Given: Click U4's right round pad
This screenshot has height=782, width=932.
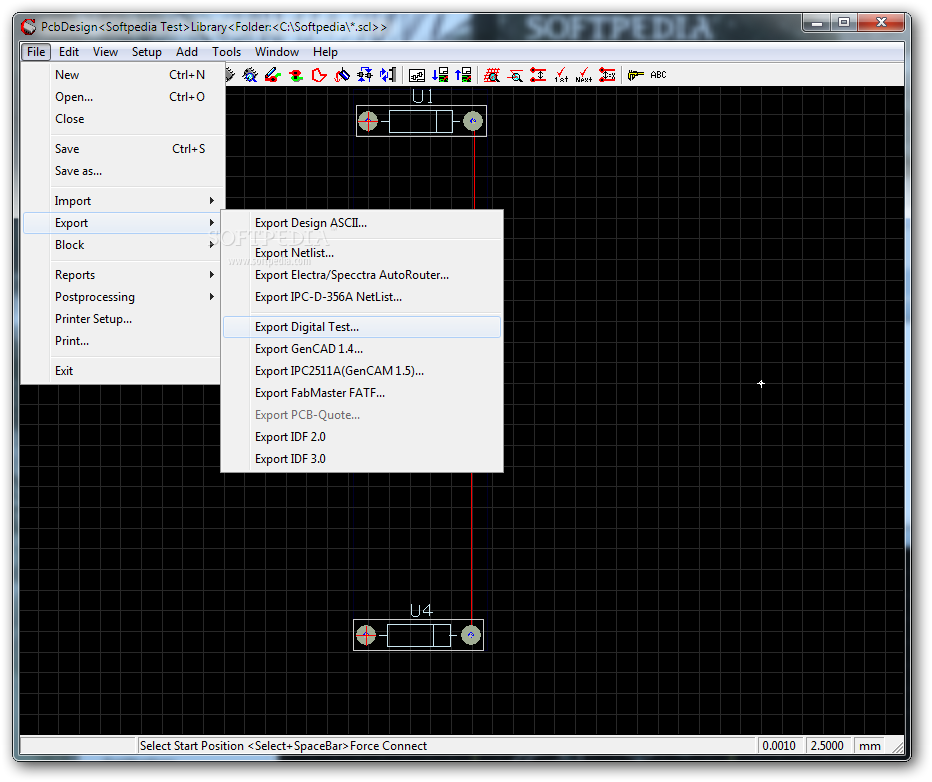Looking at the screenshot, I should pyautogui.click(x=471, y=635).
